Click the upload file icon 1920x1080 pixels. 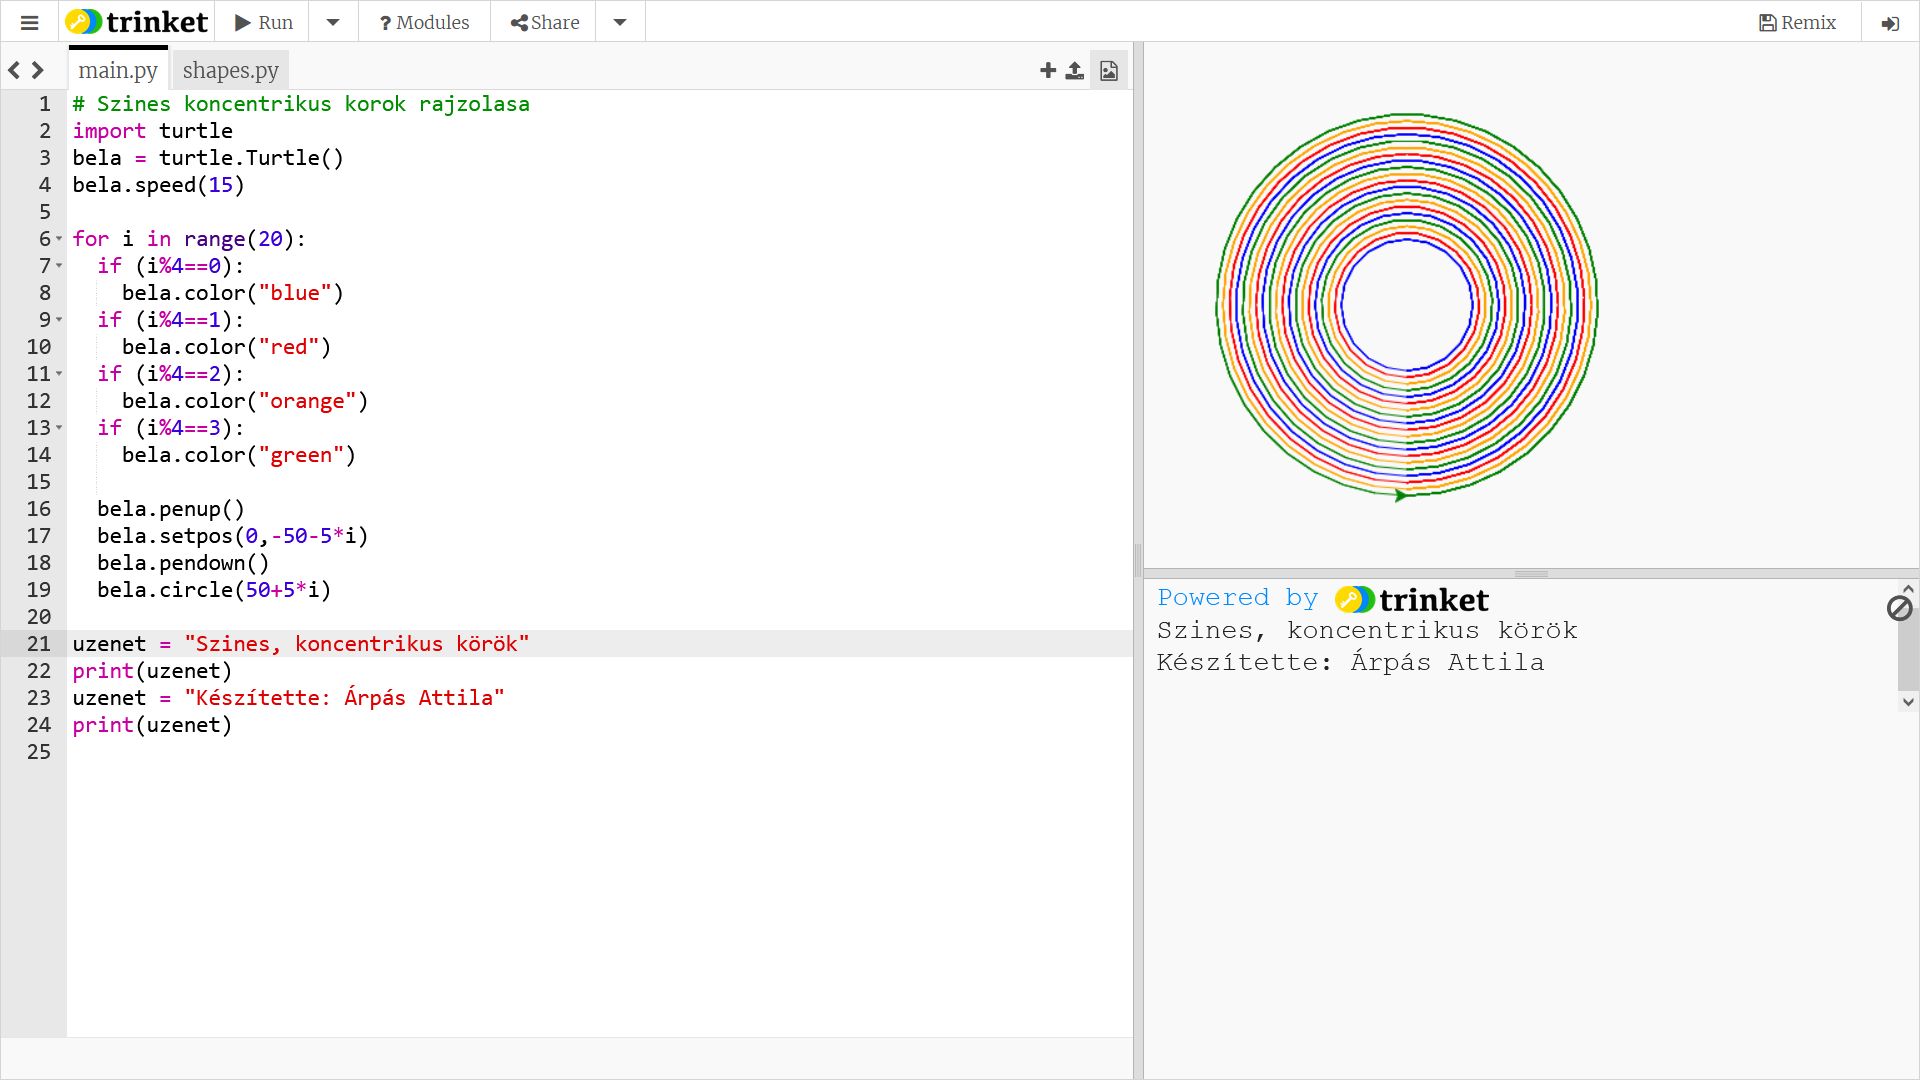point(1074,70)
